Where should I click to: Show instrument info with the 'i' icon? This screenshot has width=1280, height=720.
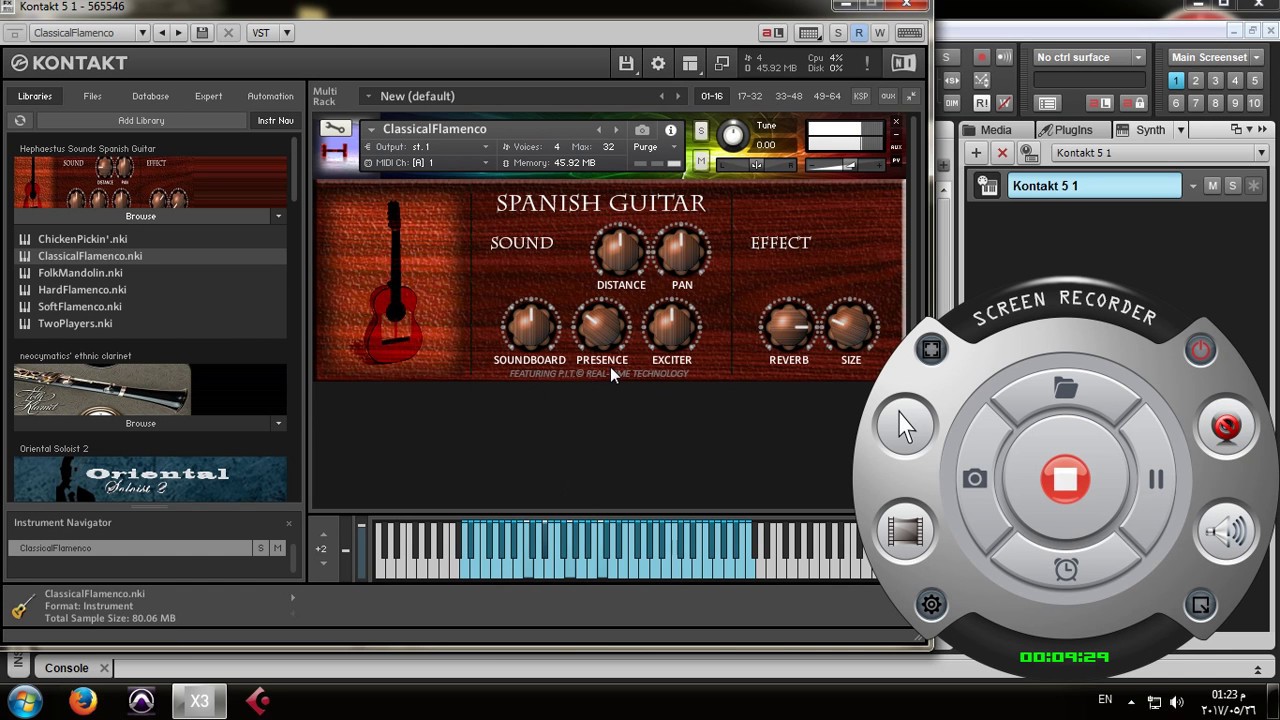coord(671,130)
